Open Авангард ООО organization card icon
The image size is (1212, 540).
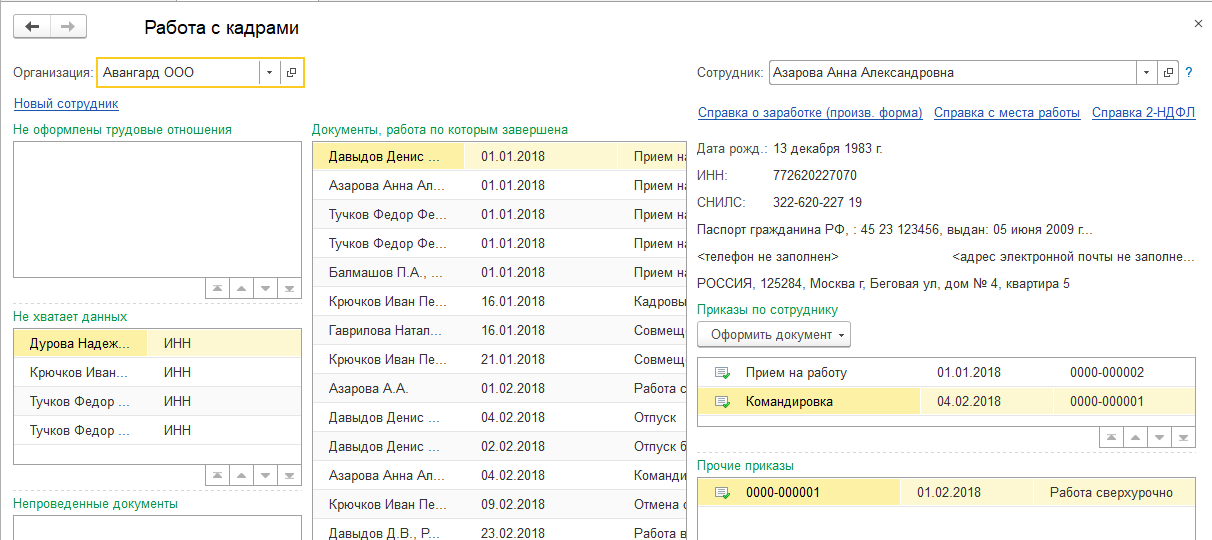[290, 72]
